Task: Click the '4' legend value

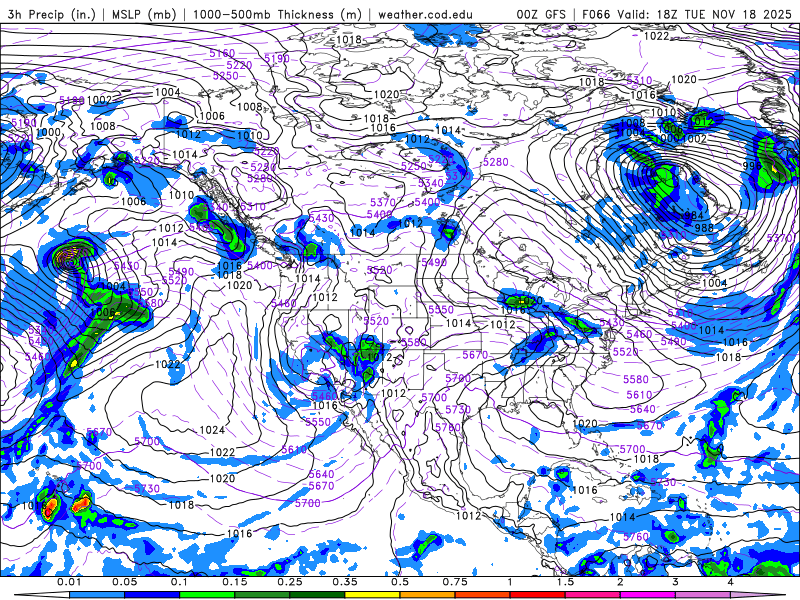Action: [x=731, y=582]
